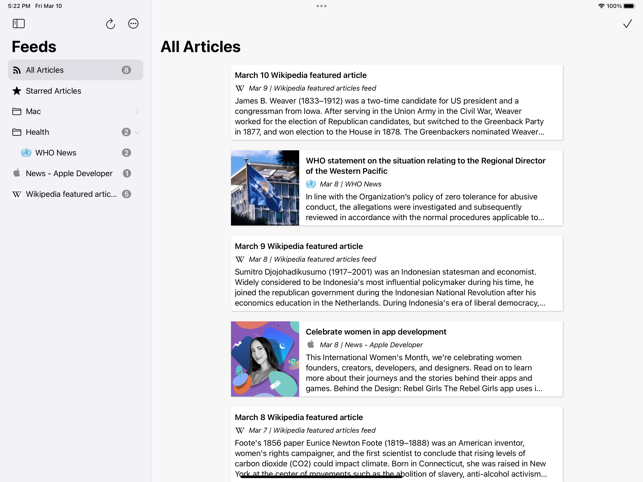Click the Wikipedia W icon in sidebar
Image resolution: width=643 pixels, height=482 pixels.
17,194
